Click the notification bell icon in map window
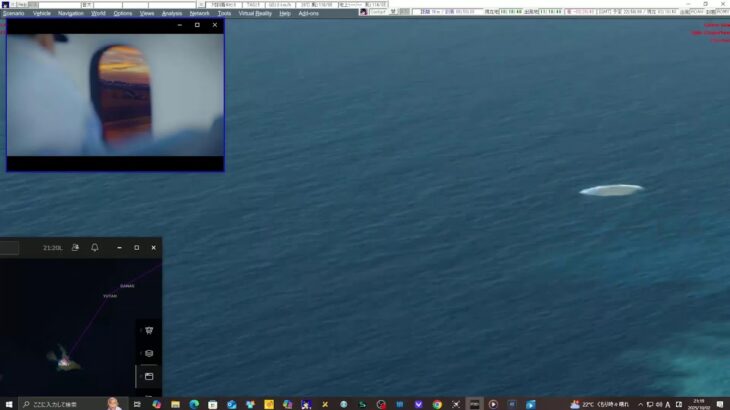This screenshot has width=730, height=410. click(x=95, y=247)
